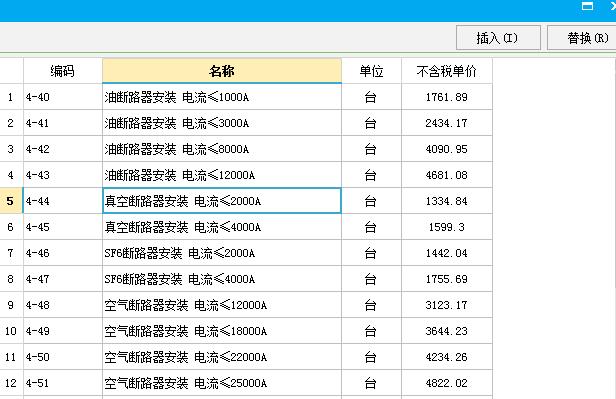Click price value 4234.26
Viewport: 616px width, 399px height.
coord(447,357)
